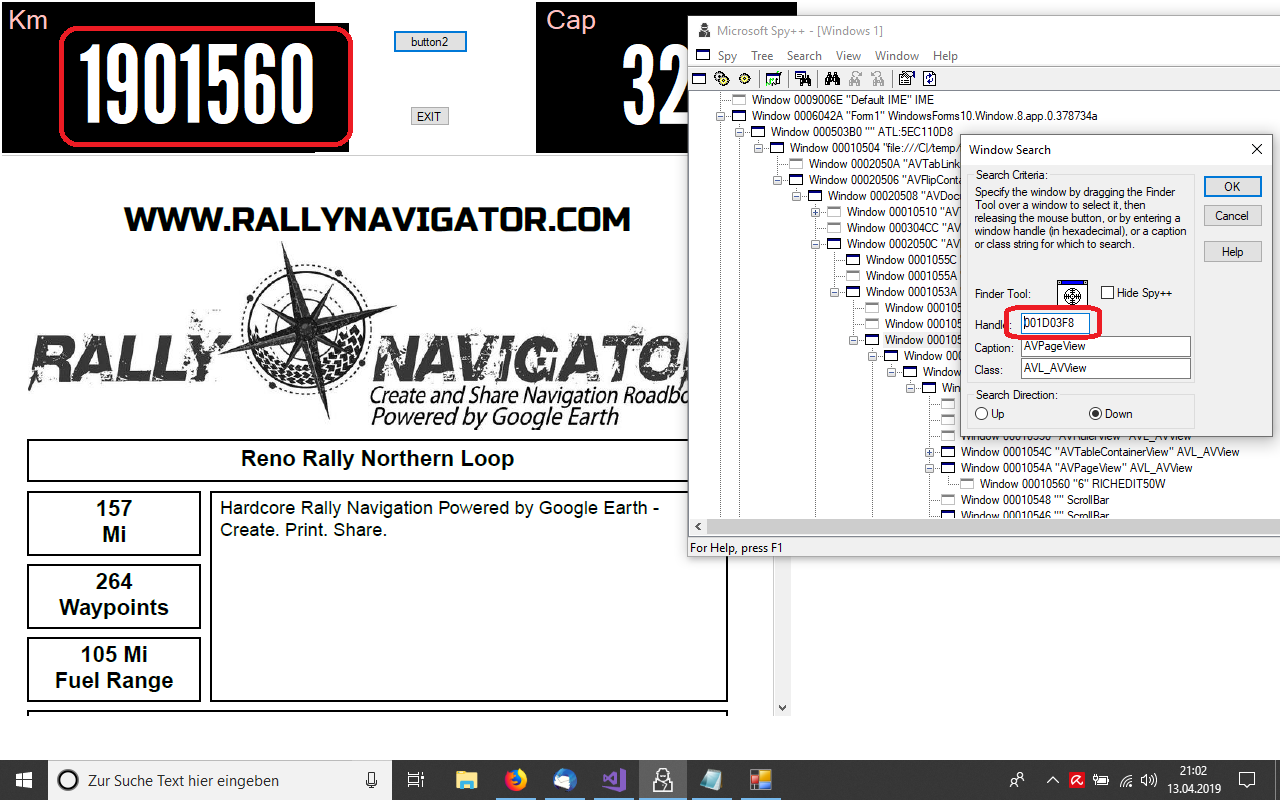
Task: Collapse the Window 00020506 AVFlipContainer node
Action: [x=778, y=180]
